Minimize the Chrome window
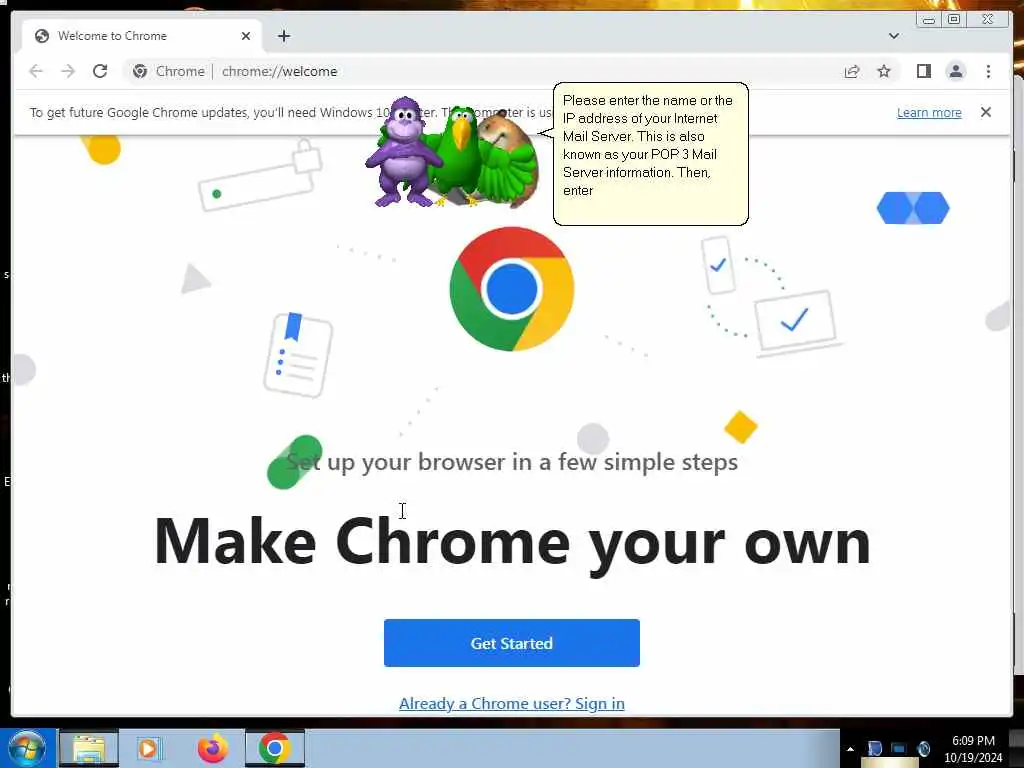1024x768 pixels. [928, 20]
